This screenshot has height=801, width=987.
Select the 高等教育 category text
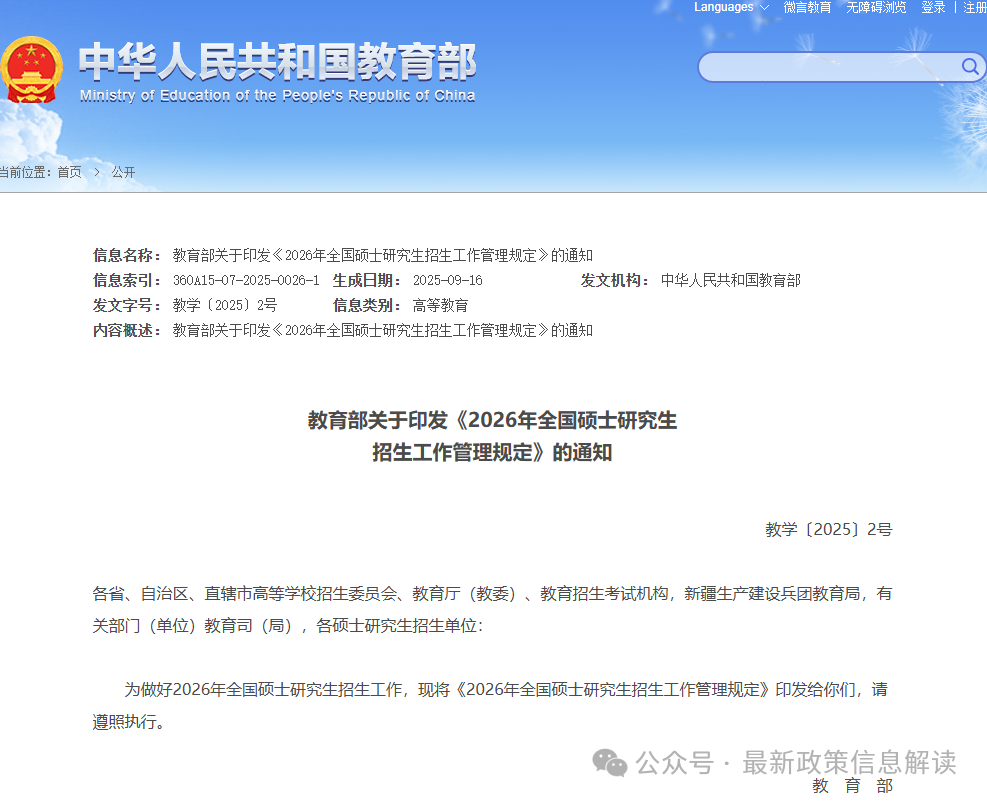click(439, 305)
